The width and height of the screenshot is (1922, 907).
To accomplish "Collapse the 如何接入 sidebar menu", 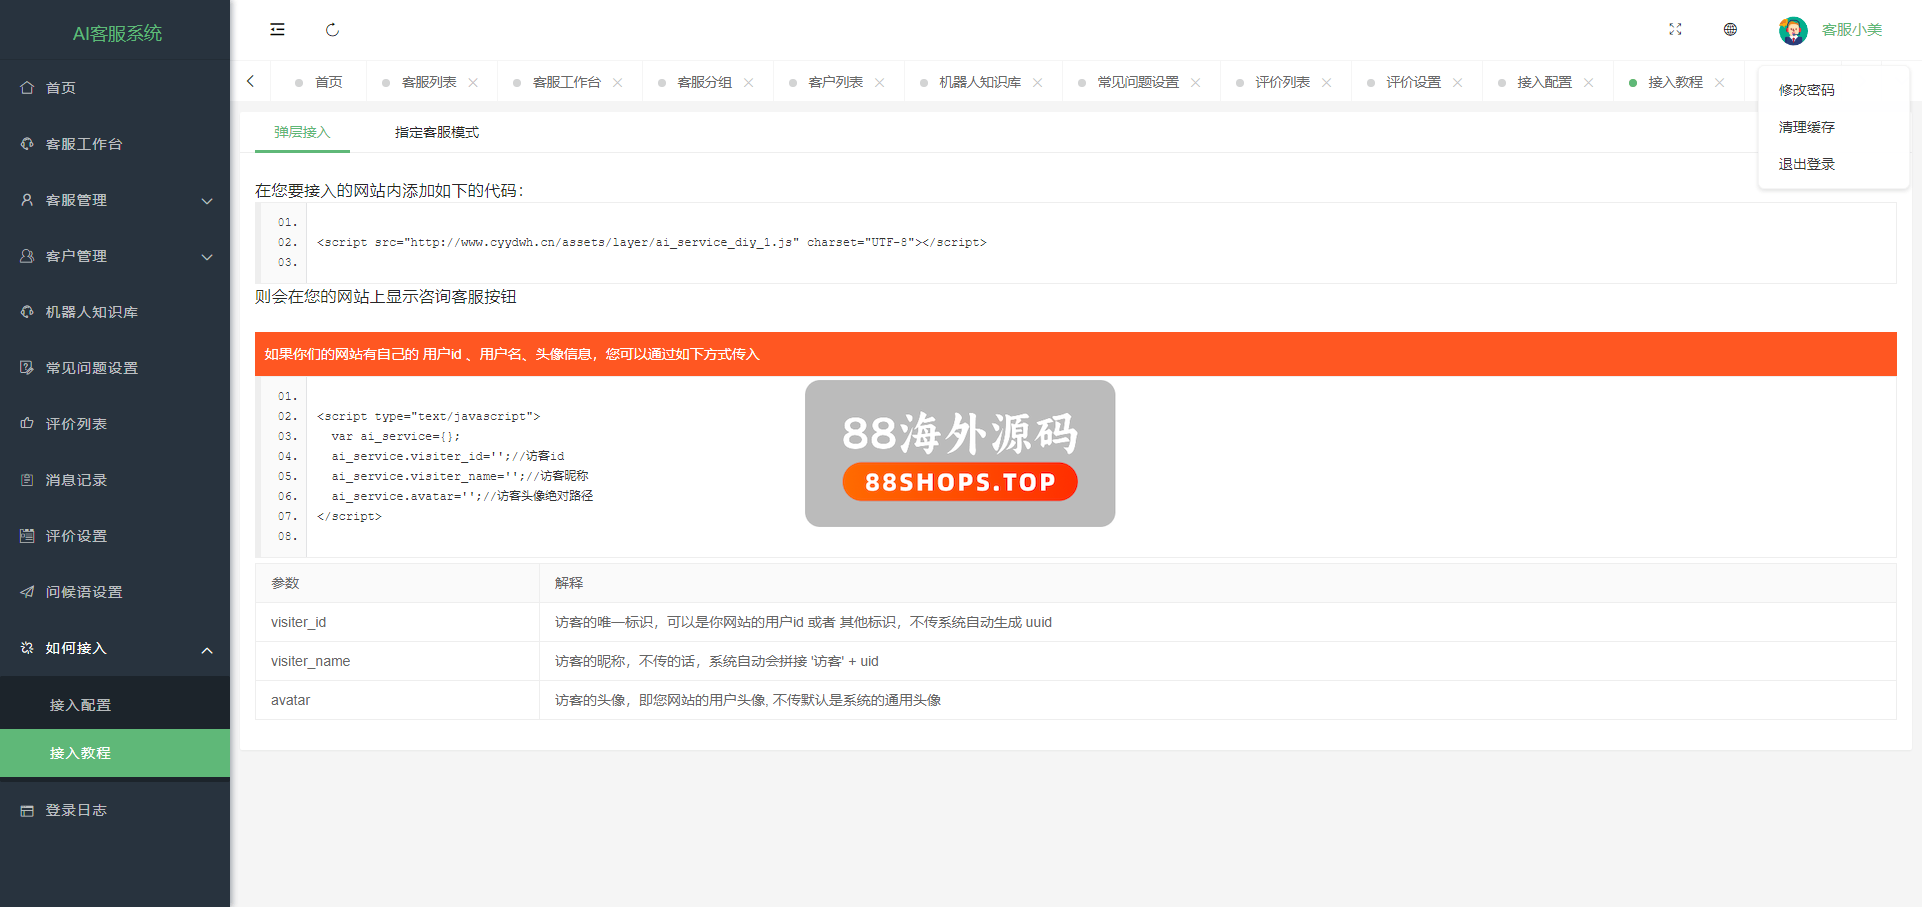I will [x=115, y=648].
